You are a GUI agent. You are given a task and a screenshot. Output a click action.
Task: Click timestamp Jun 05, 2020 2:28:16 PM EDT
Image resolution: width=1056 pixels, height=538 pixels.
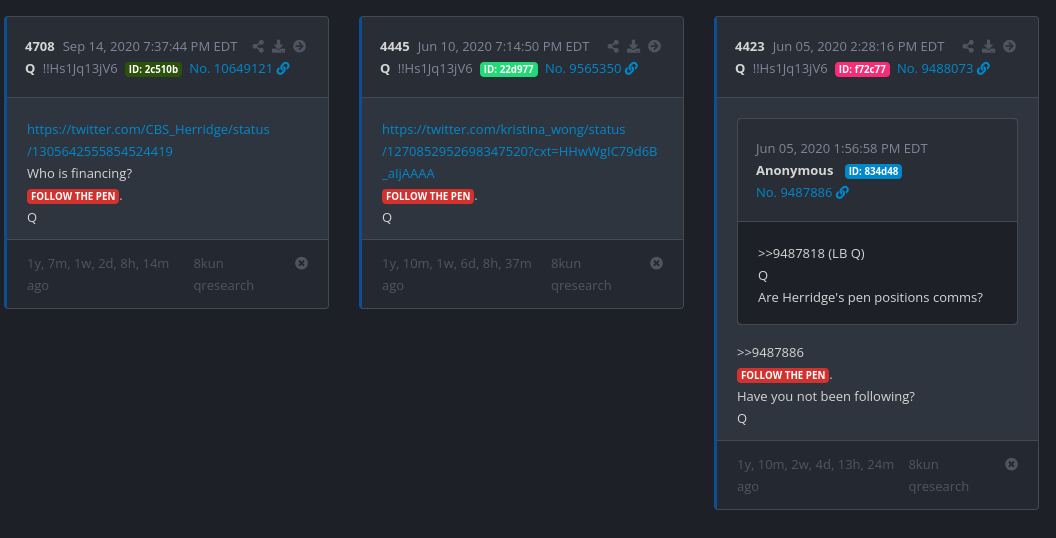[859, 46]
